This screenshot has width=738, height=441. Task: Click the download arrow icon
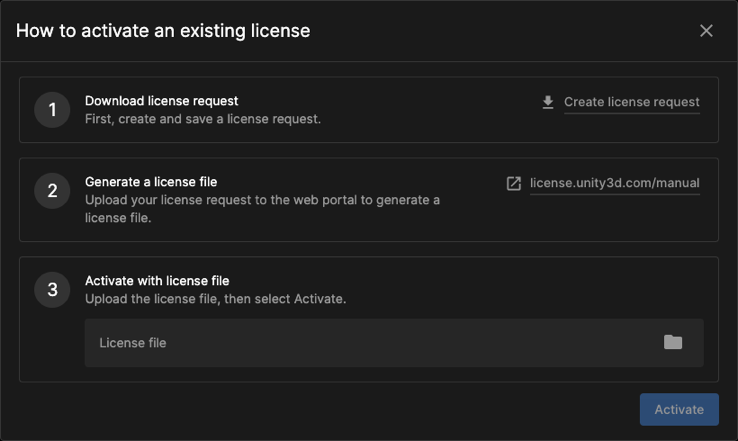coord(548,102)
